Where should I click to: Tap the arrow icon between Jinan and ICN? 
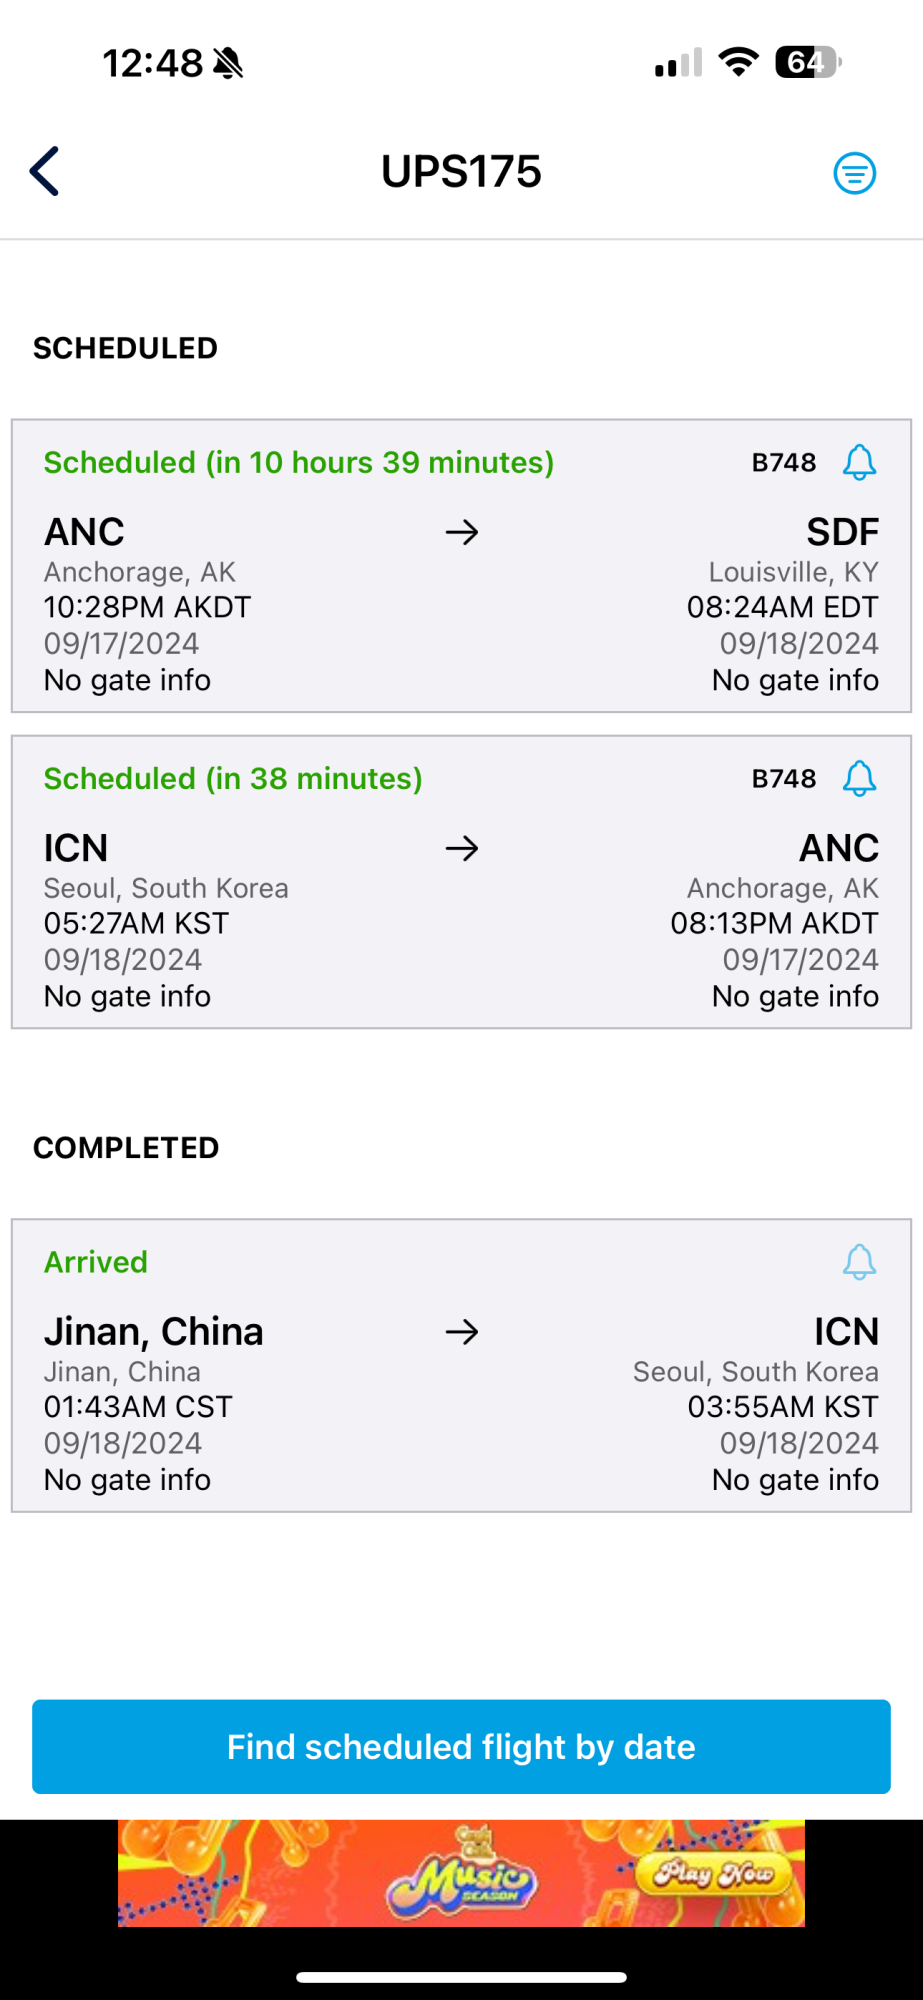(462, 1332)
